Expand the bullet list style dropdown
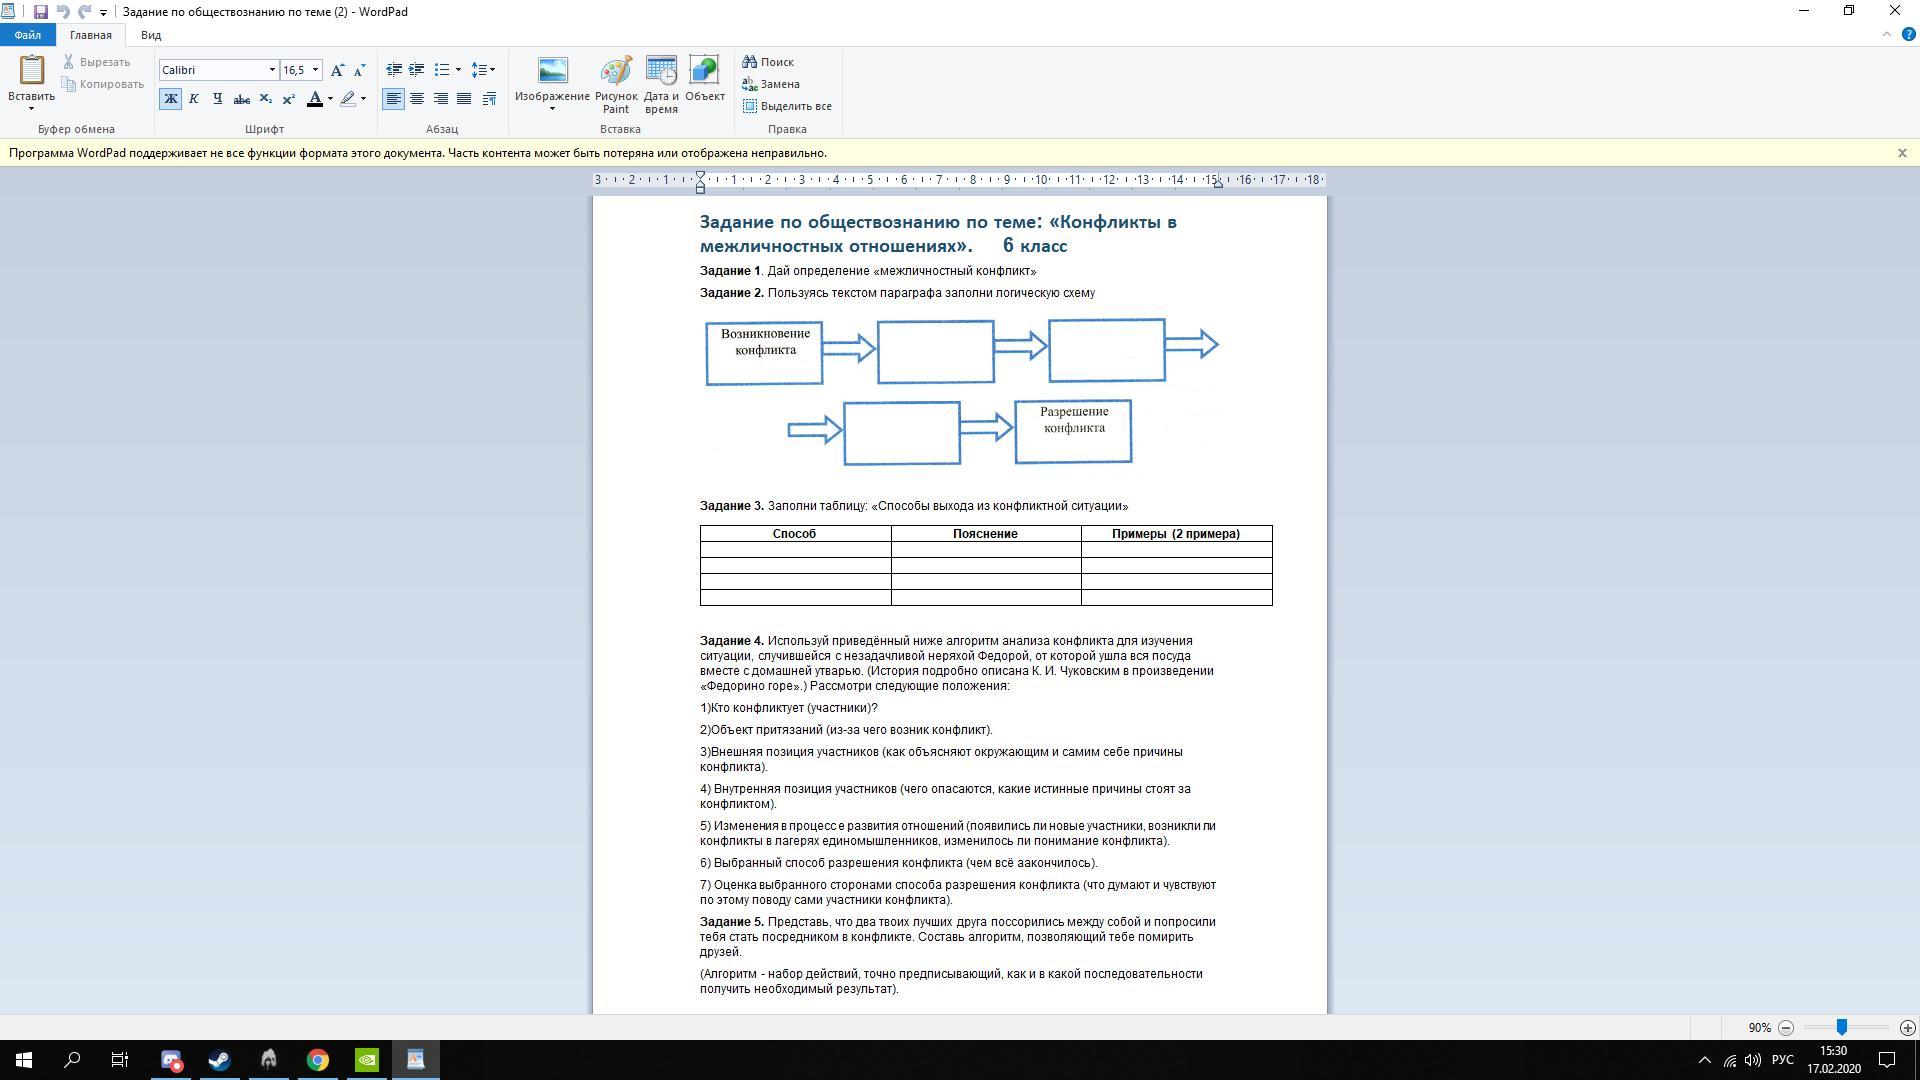 click(x=458, y=70)
